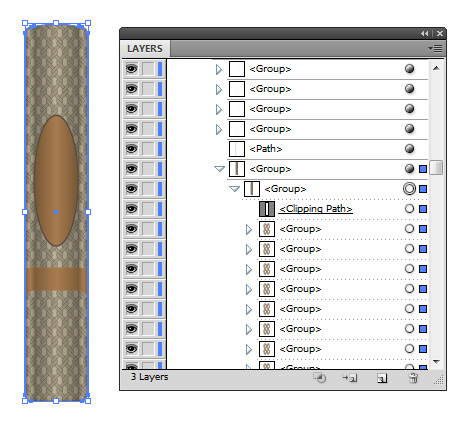Click the Create New Layer icon
470x422 pixels.
[x=382, y=378]
